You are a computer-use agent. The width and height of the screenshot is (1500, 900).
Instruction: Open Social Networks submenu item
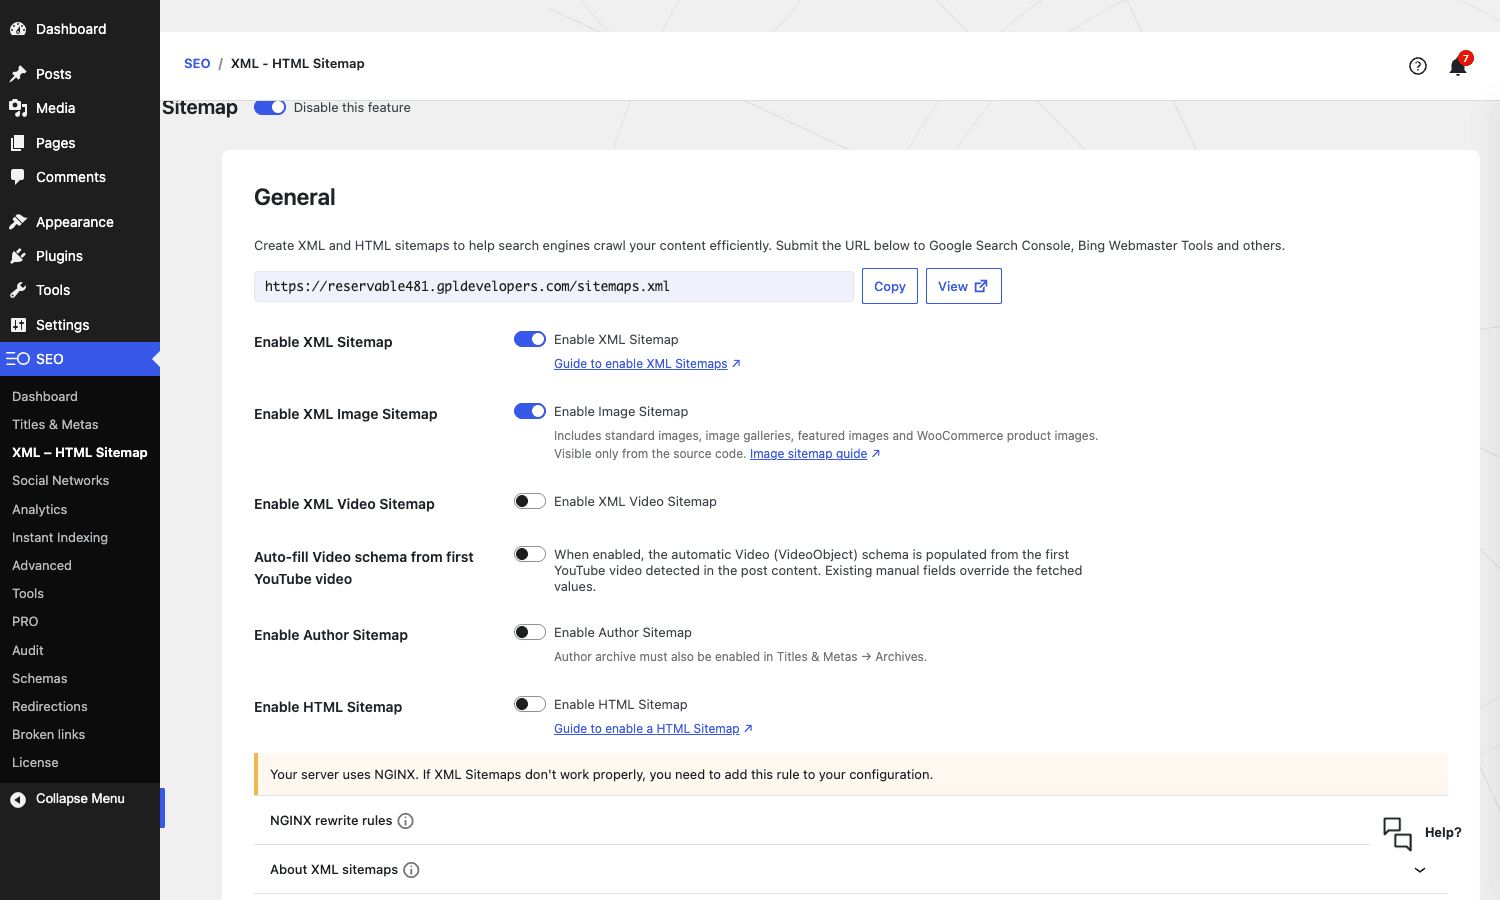point(60,481)
